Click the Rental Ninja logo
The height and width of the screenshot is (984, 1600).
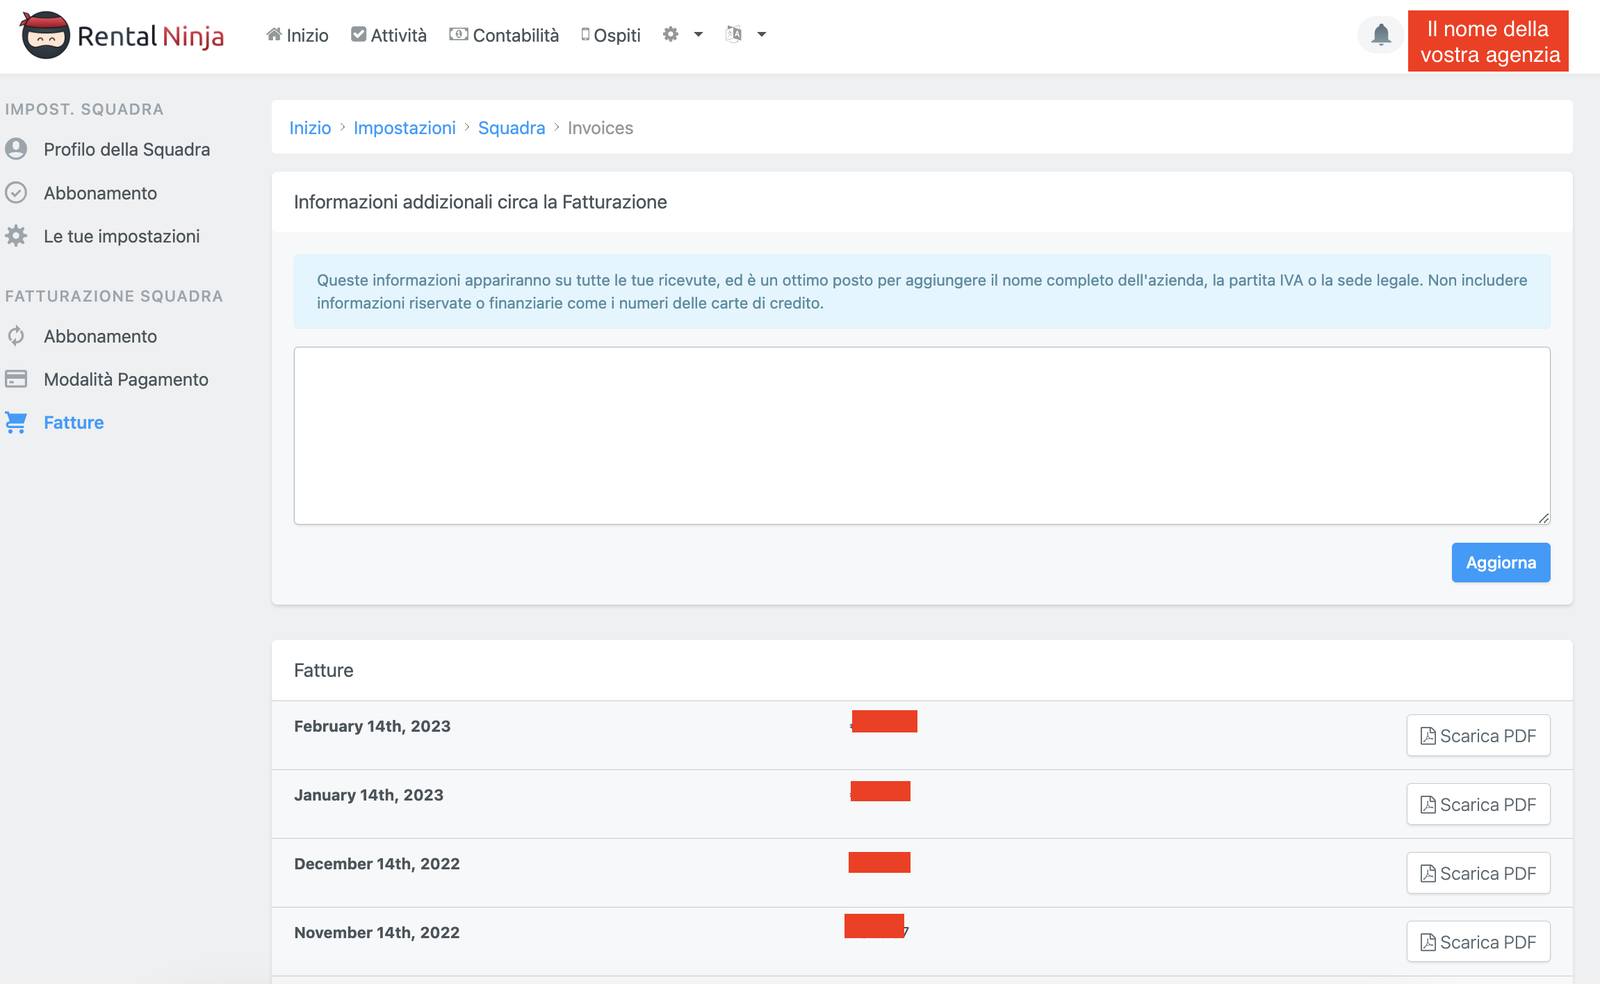click(122, 36)
